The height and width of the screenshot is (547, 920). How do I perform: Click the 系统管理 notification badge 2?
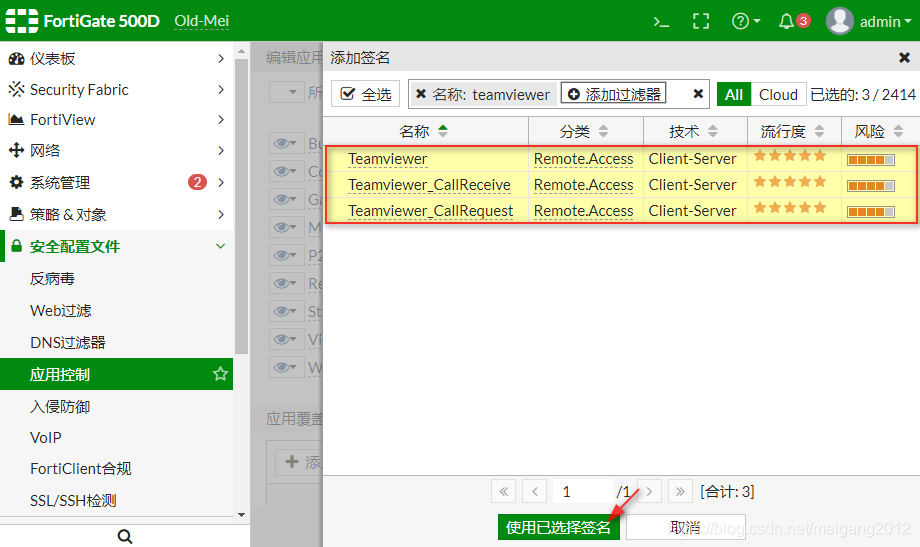[197, 182]
